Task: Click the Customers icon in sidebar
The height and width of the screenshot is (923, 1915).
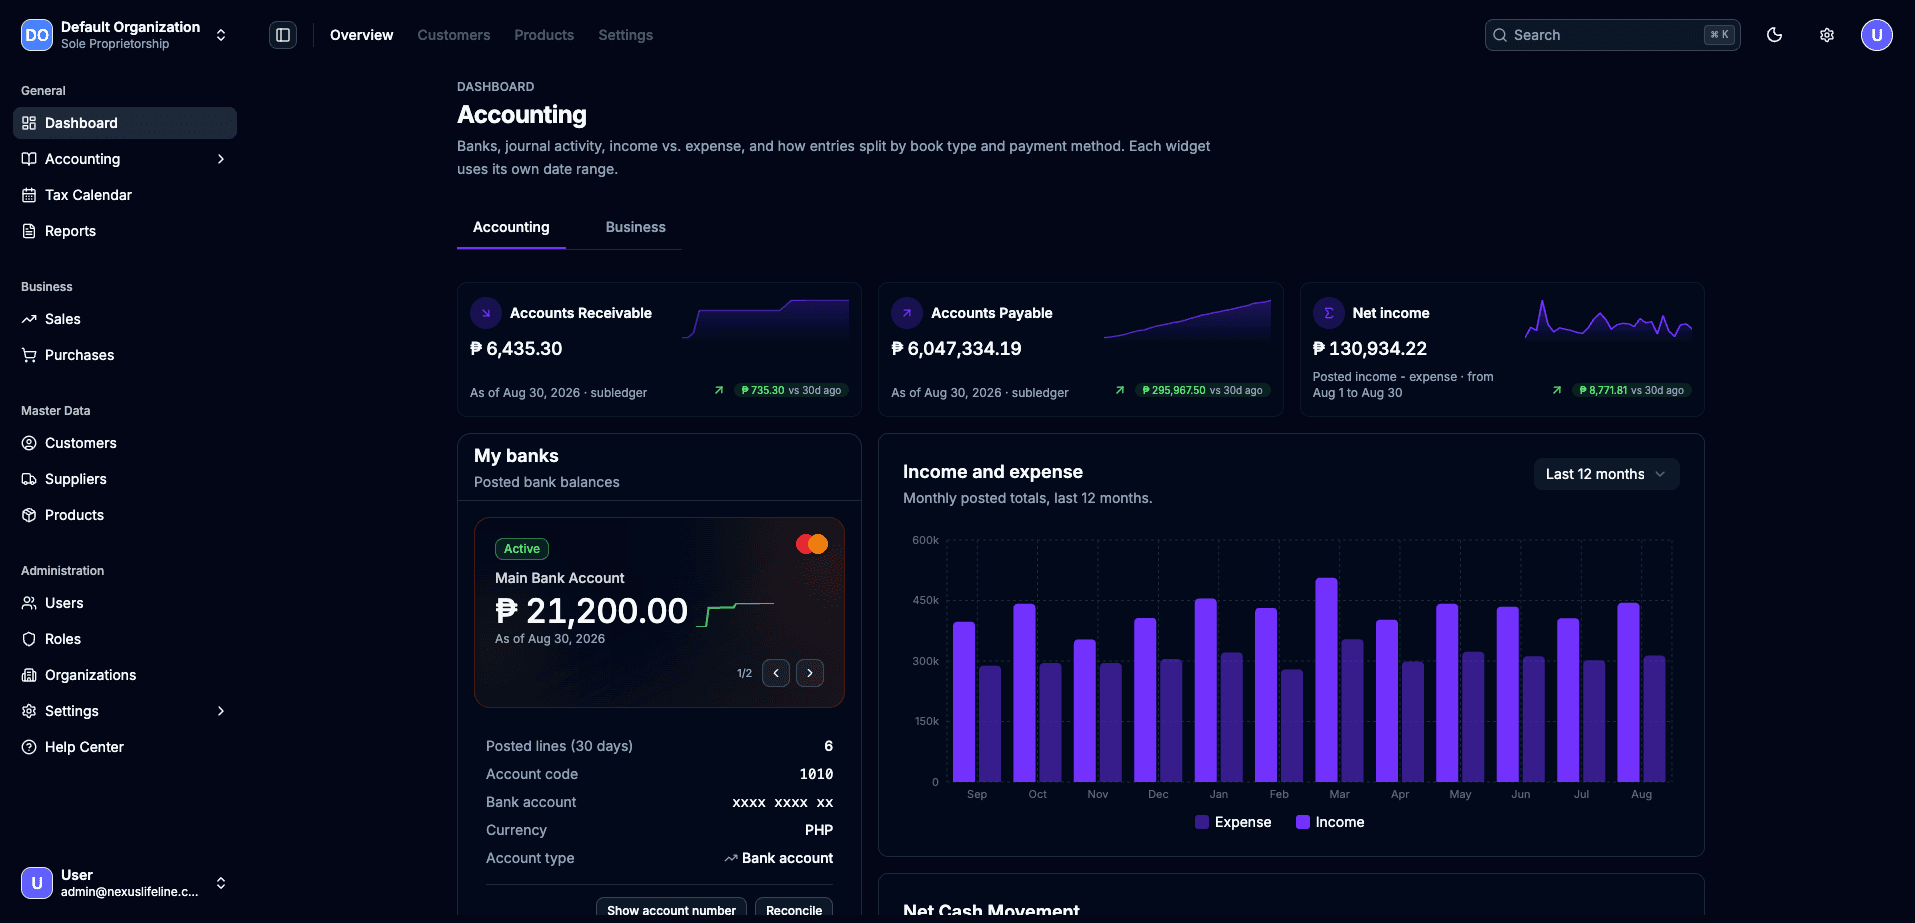Action: [29, 443]
